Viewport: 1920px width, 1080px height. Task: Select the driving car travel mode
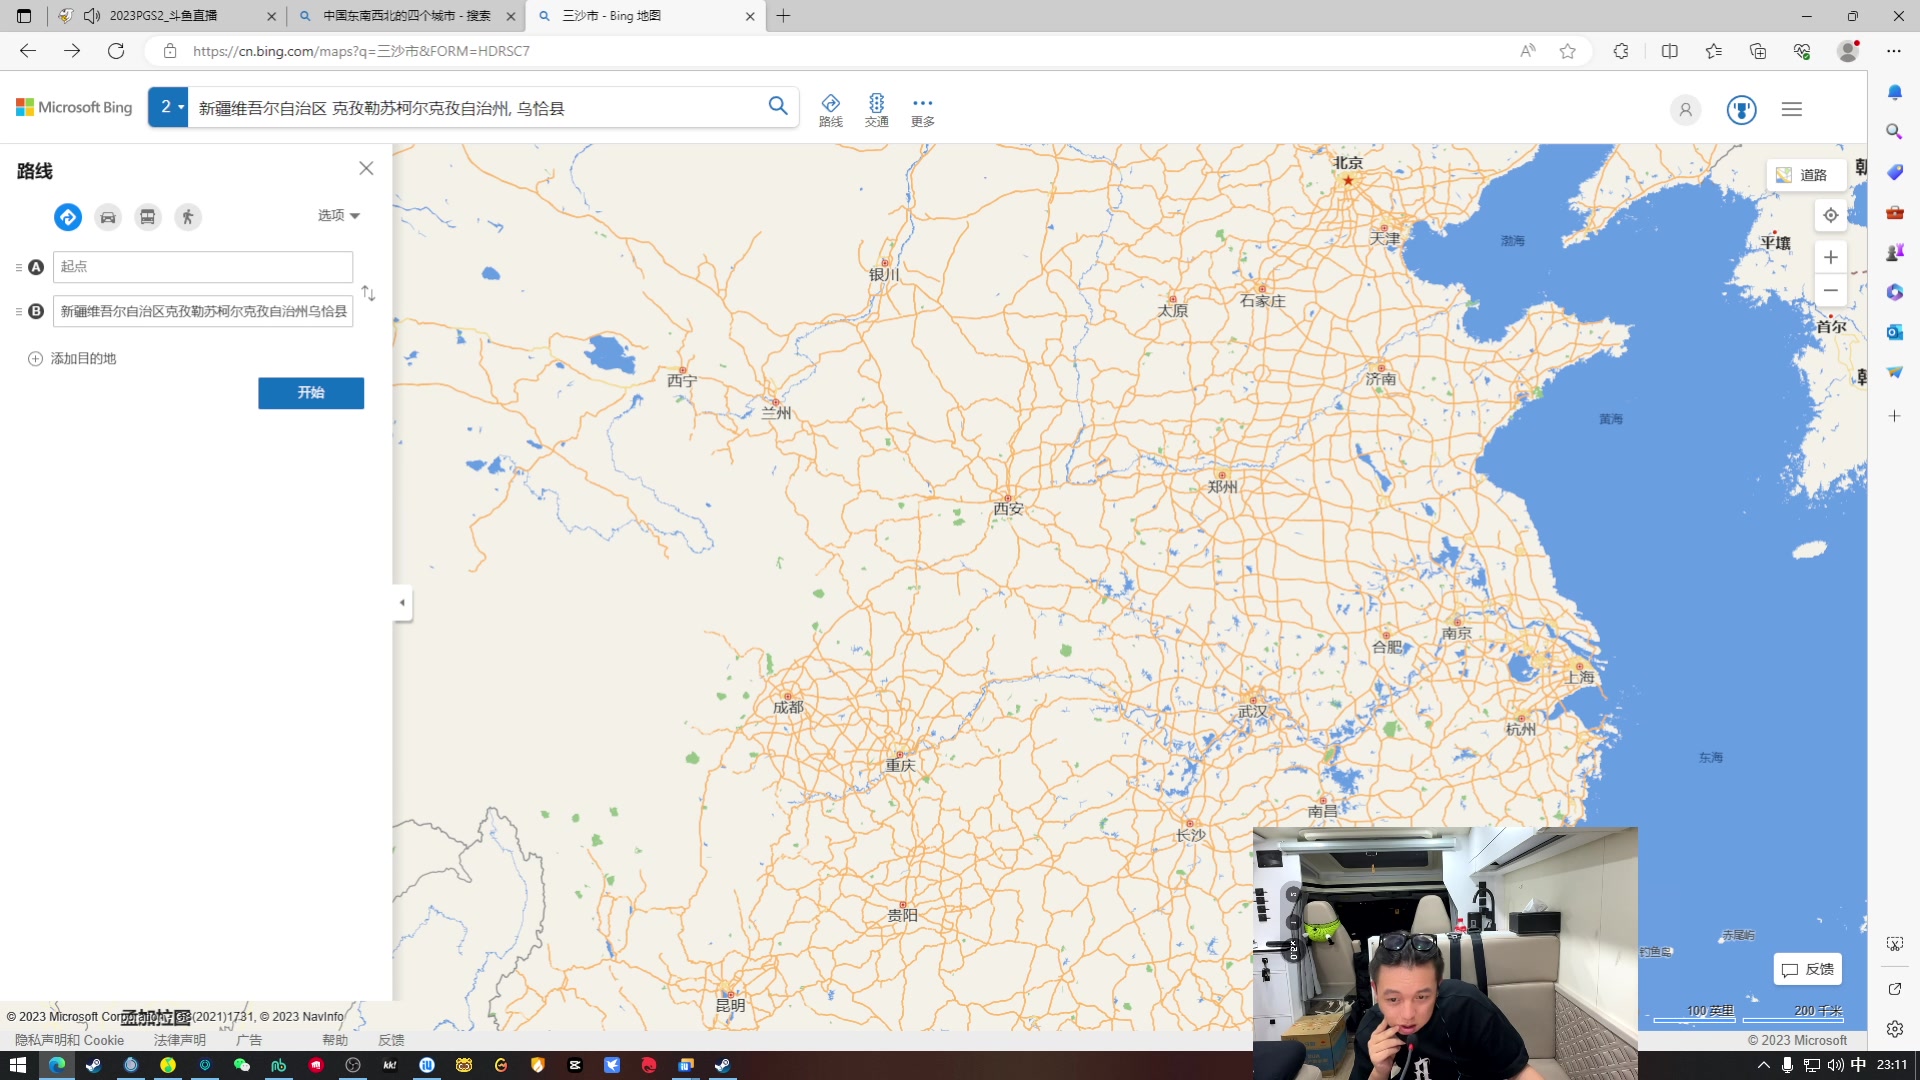coord(108,217)
